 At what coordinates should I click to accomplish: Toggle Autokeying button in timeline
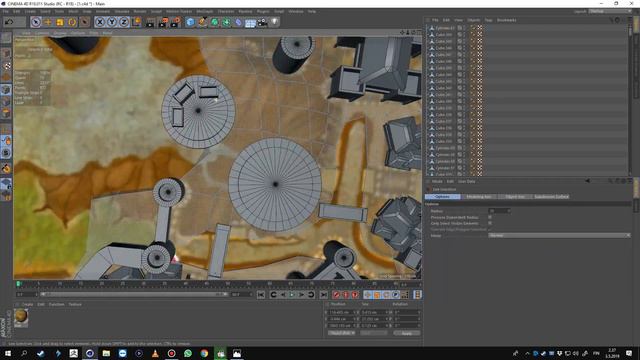pos(346,295)
